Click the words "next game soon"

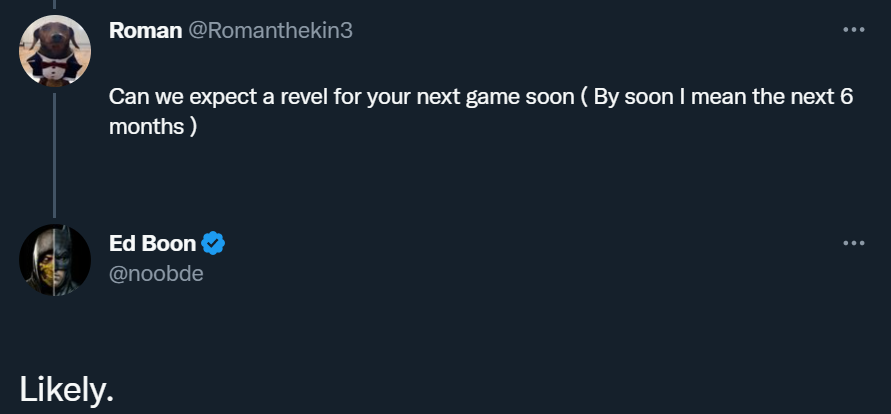(500, 99)
